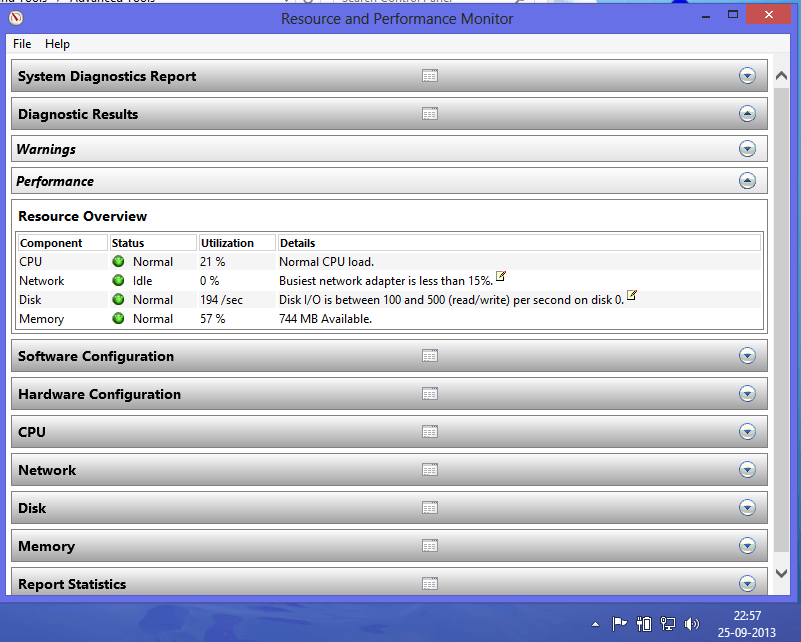This screenshot has width=801, height=642.
Task: Click scrollbar up arrow
Action: (x=781, y=76)
